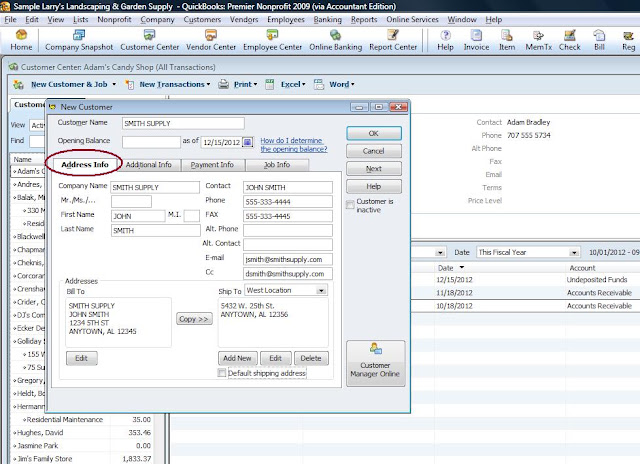Open the Reports menu
The width and height of the screenshot is (640, 464).
(x=364, y=20)
